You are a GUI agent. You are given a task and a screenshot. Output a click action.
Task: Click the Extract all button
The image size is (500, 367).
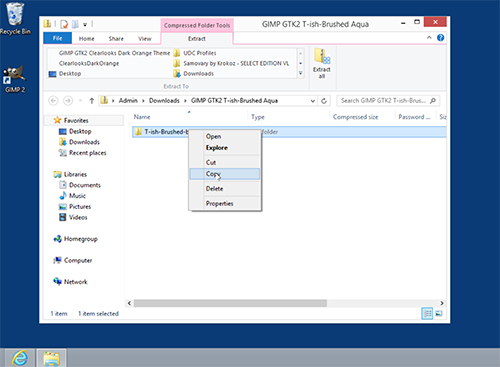(322, 63)
